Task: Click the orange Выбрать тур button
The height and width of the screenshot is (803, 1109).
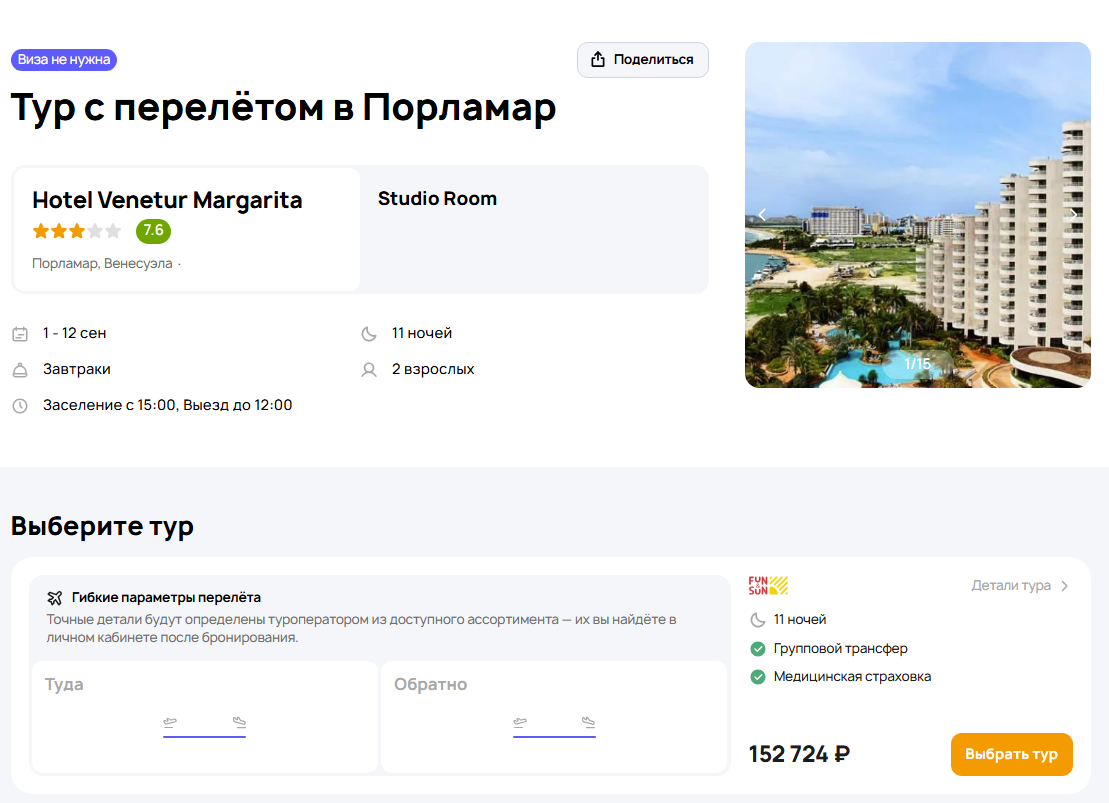Action: coord(1011,754)
